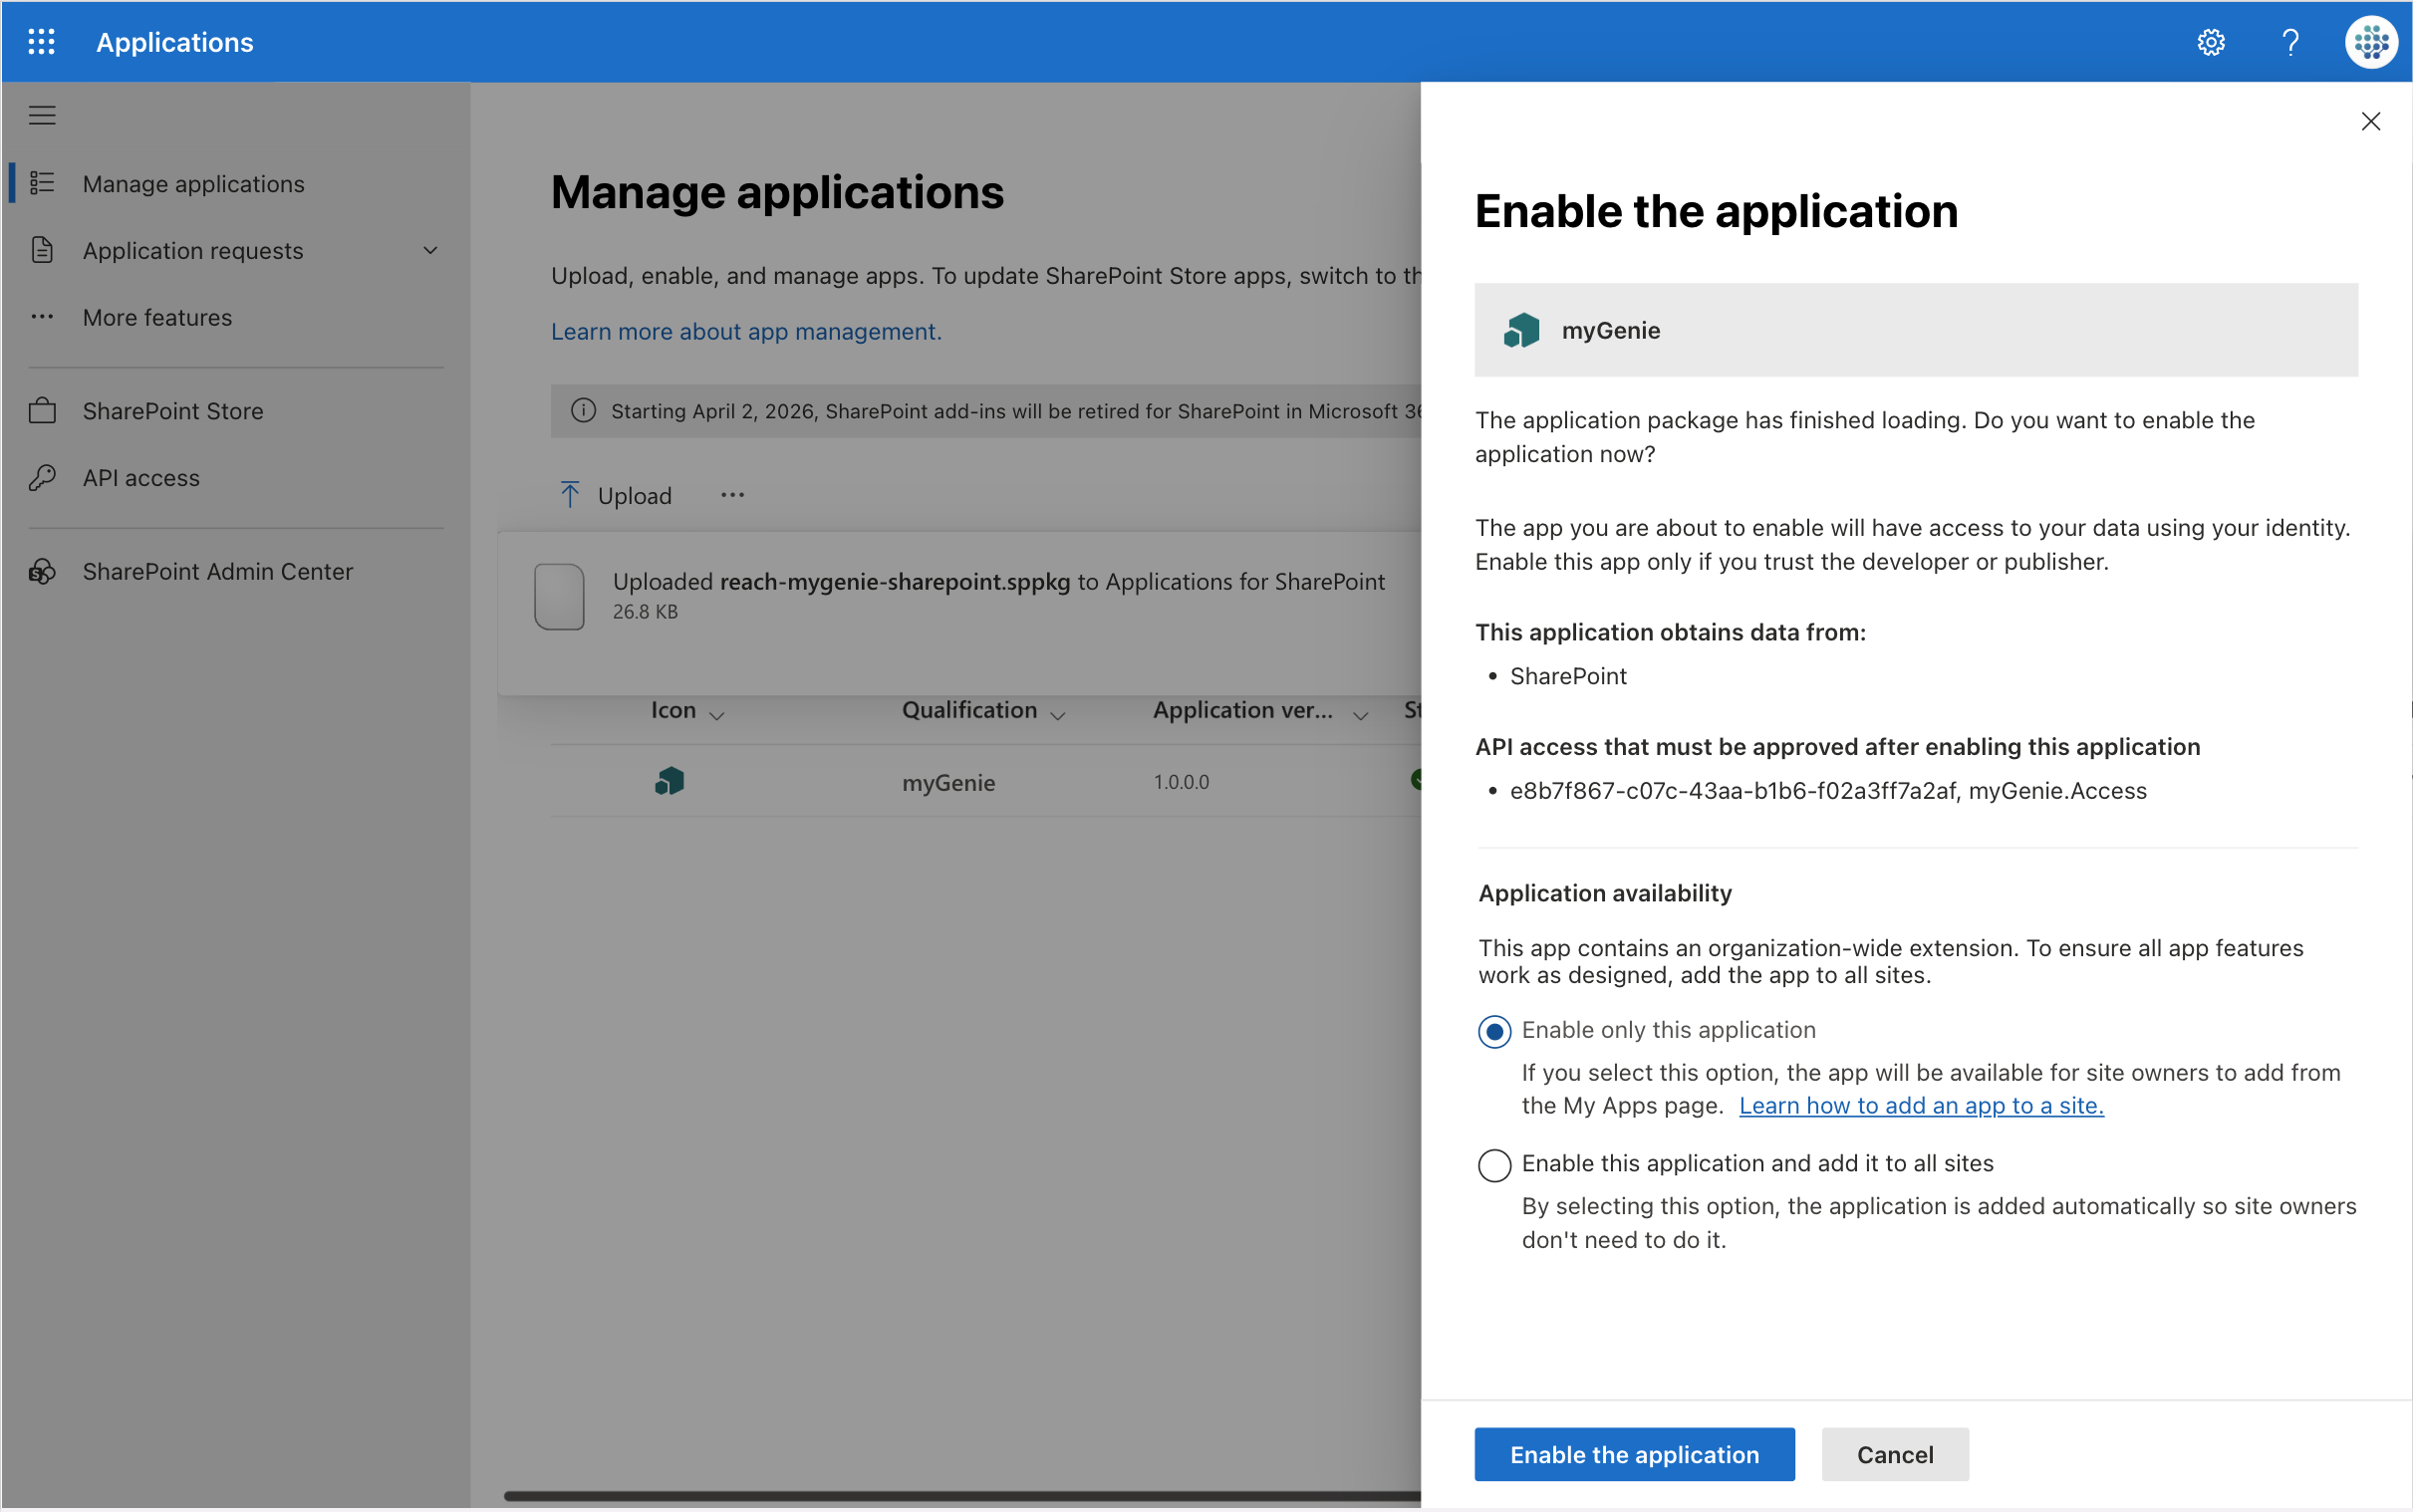The image size is (2413, 1512).
Task: Cancel enabling the application
Action: [x=1894, y=1454]
